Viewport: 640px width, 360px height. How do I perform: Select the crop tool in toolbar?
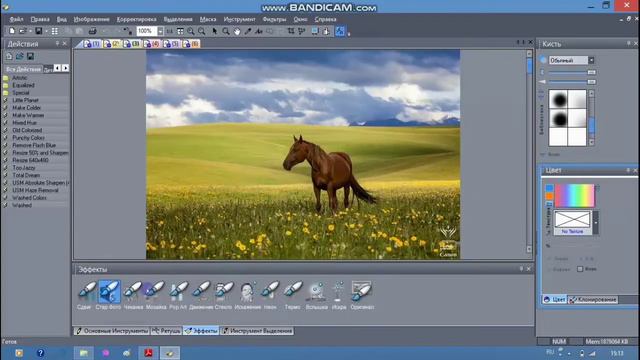pyautogui.click(x=291, y=31)
